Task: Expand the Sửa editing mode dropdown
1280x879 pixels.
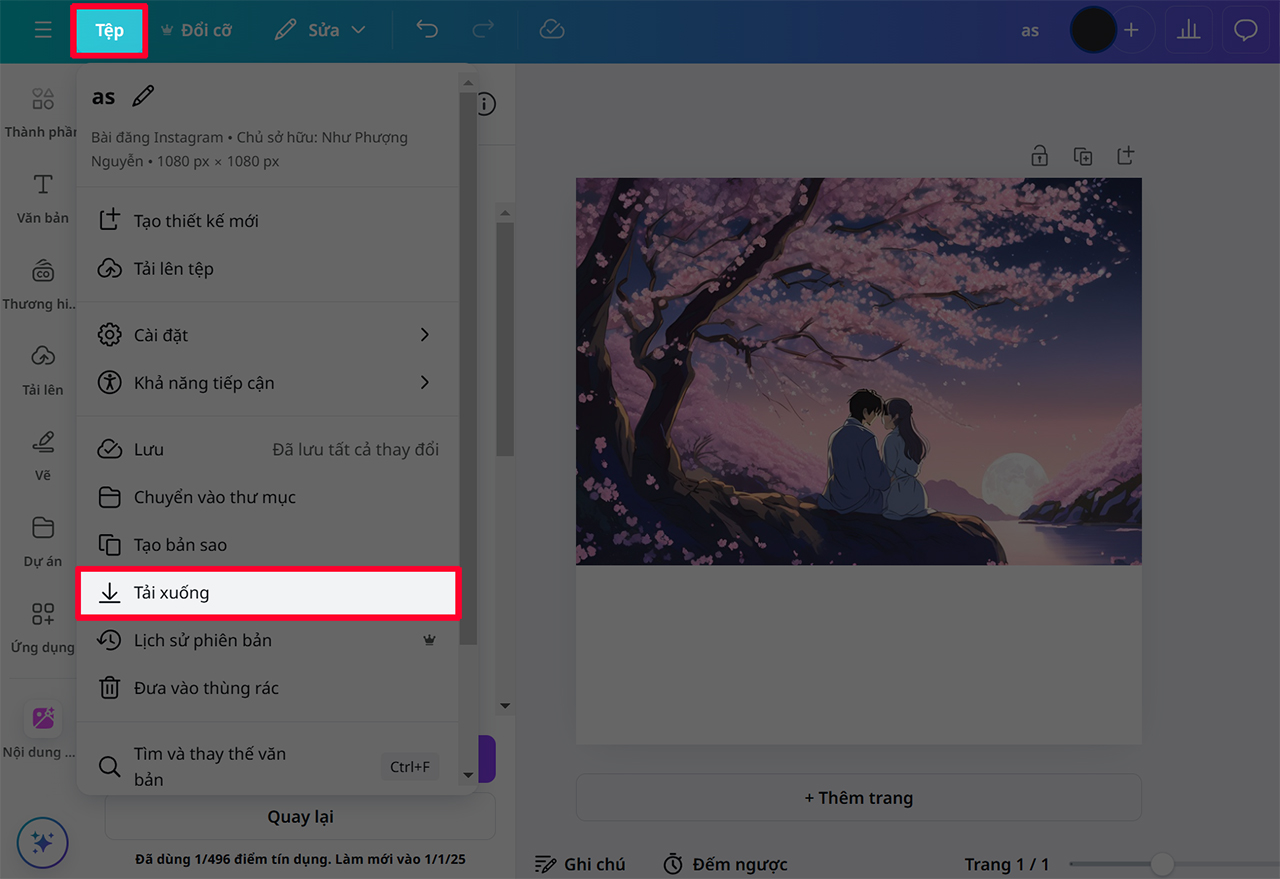Action: coord(320,30)
